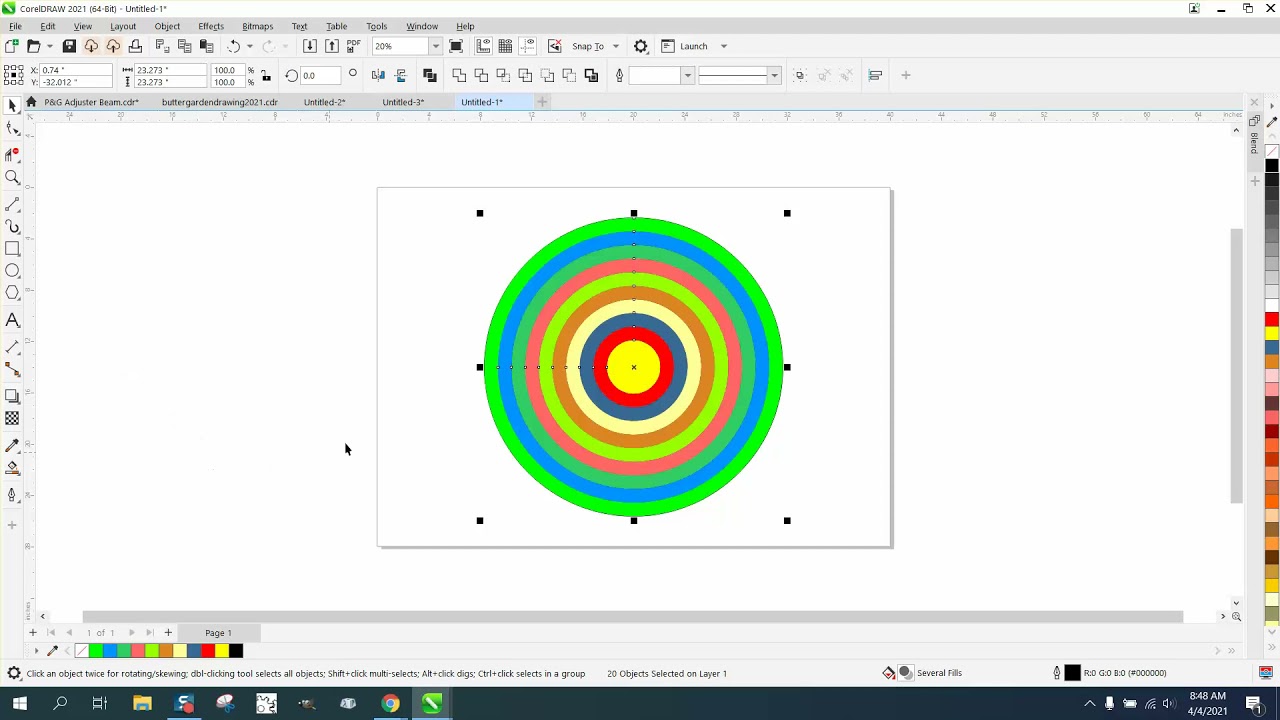Click the Print icon in the toolbar

click(x=135, y=46)
